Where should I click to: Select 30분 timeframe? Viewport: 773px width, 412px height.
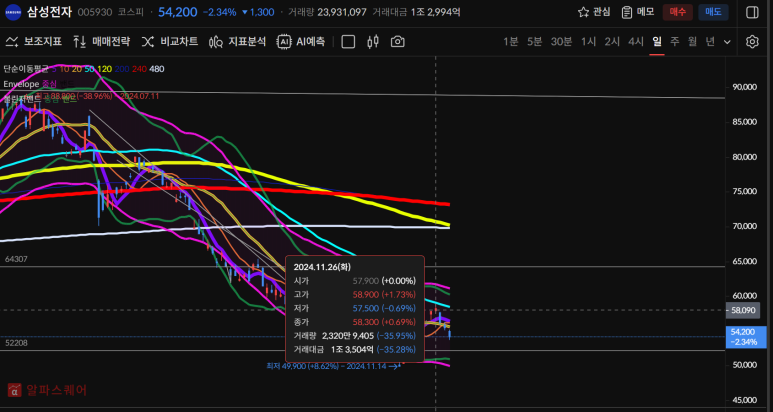561,42
